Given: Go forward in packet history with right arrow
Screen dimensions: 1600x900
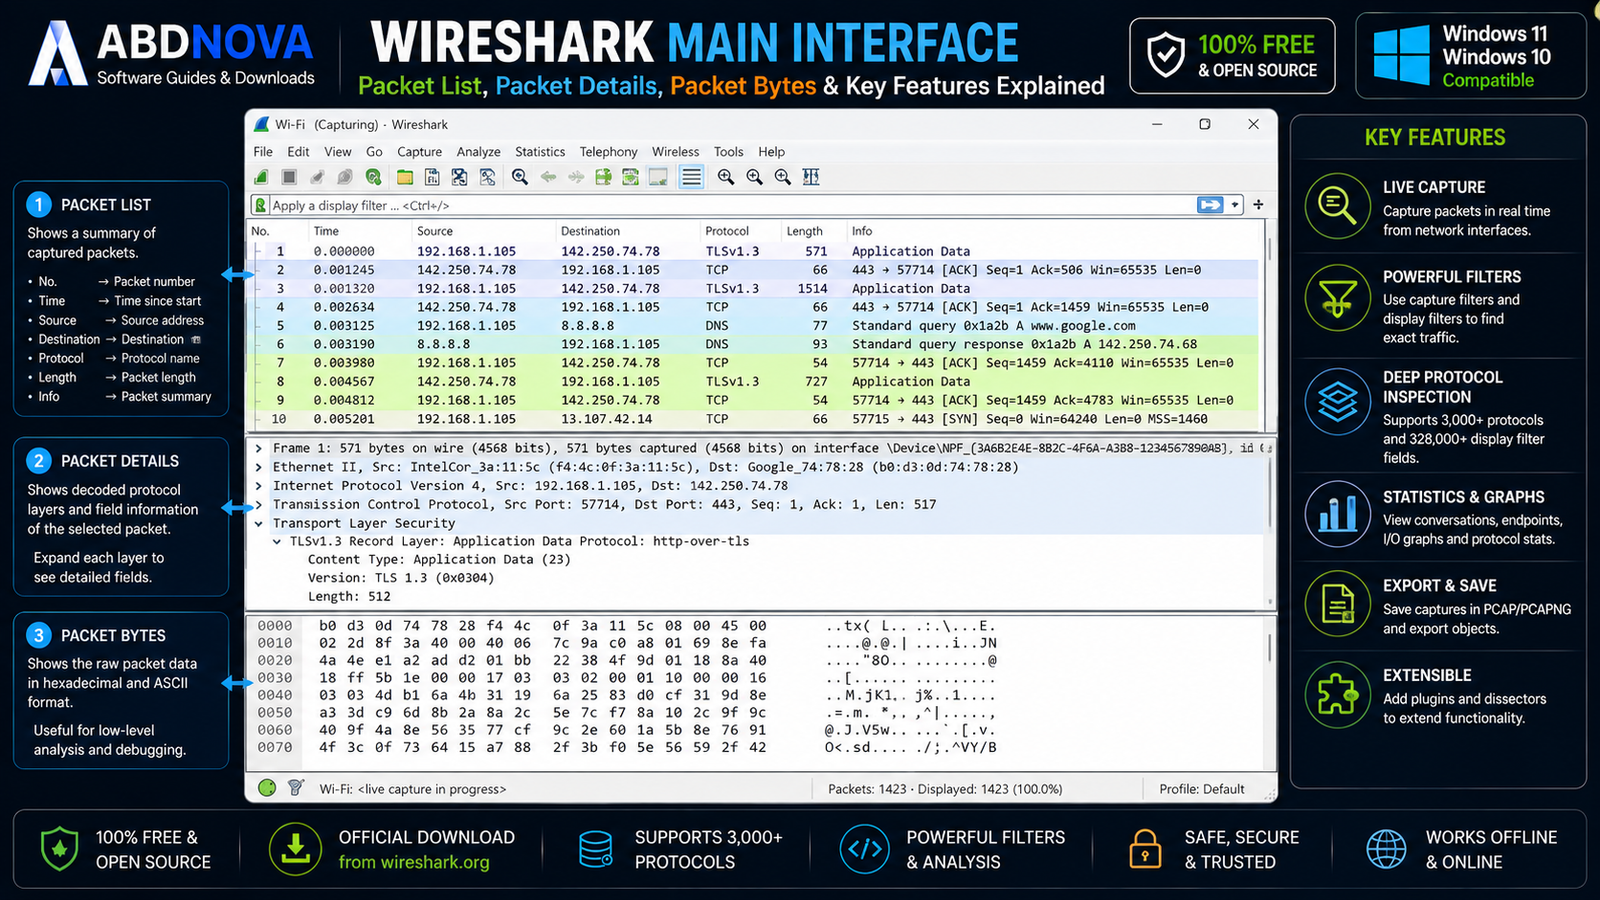Looking at the screenshot, I should [x=576, y=177].
